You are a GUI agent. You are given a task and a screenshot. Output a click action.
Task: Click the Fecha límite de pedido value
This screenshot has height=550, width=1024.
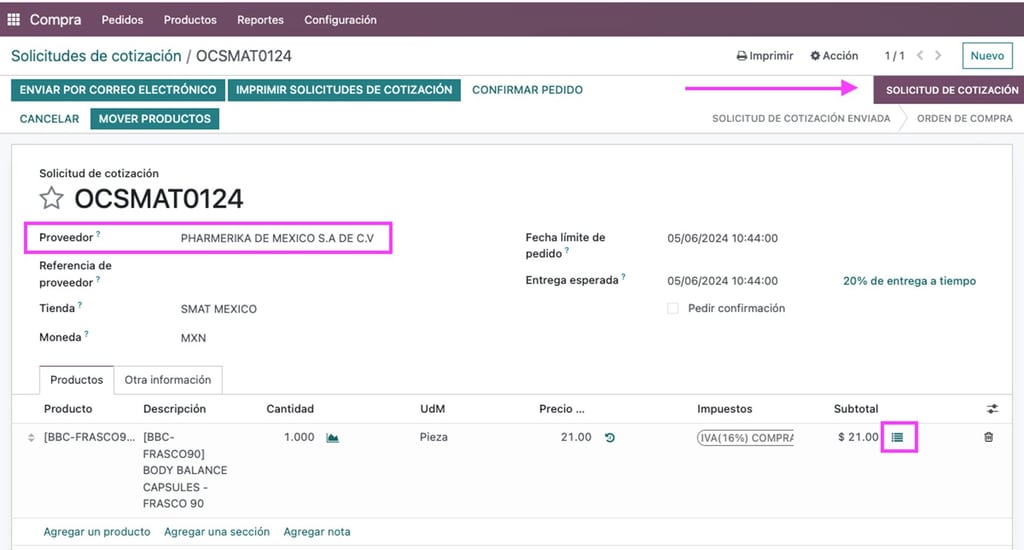tap(722, 238)
